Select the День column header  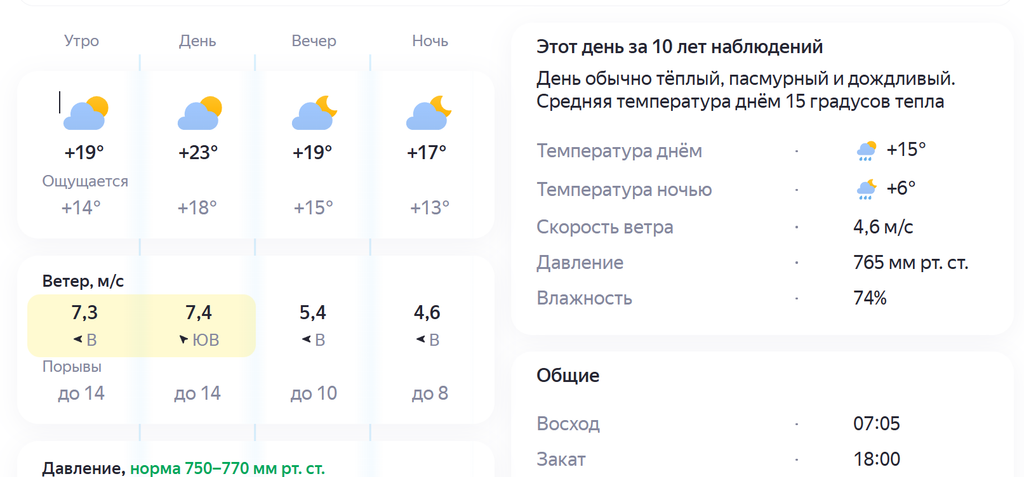click(198, 41)
